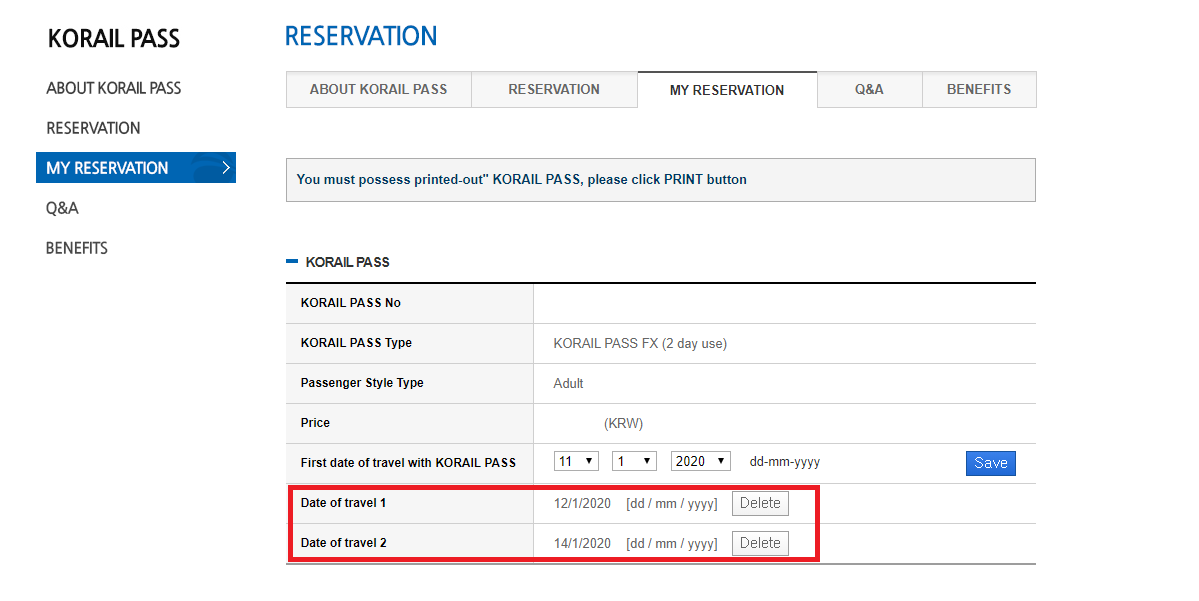Click the arrow on sidebar MY RESERVATION item
Screen dimensions: 1199x601
coord(226,168)
